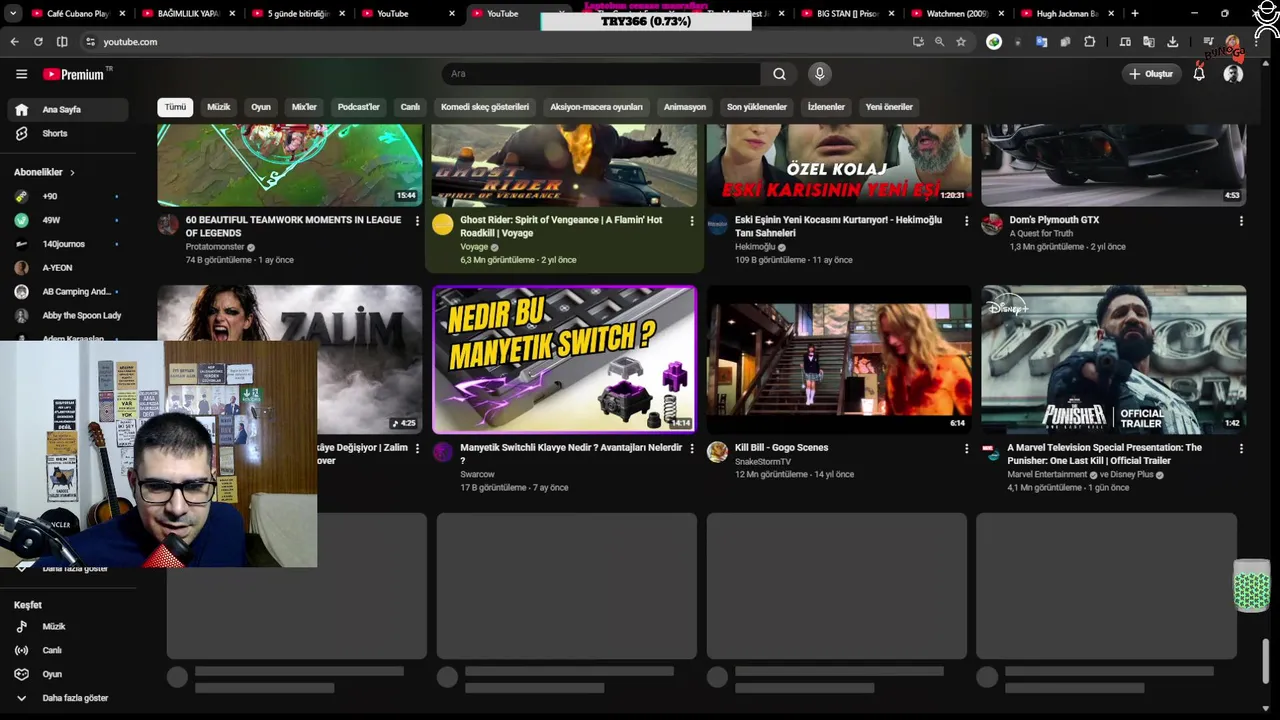The width and height of the screenshot is (1280, 720).
Task: Reload the page
Action: 38,42
